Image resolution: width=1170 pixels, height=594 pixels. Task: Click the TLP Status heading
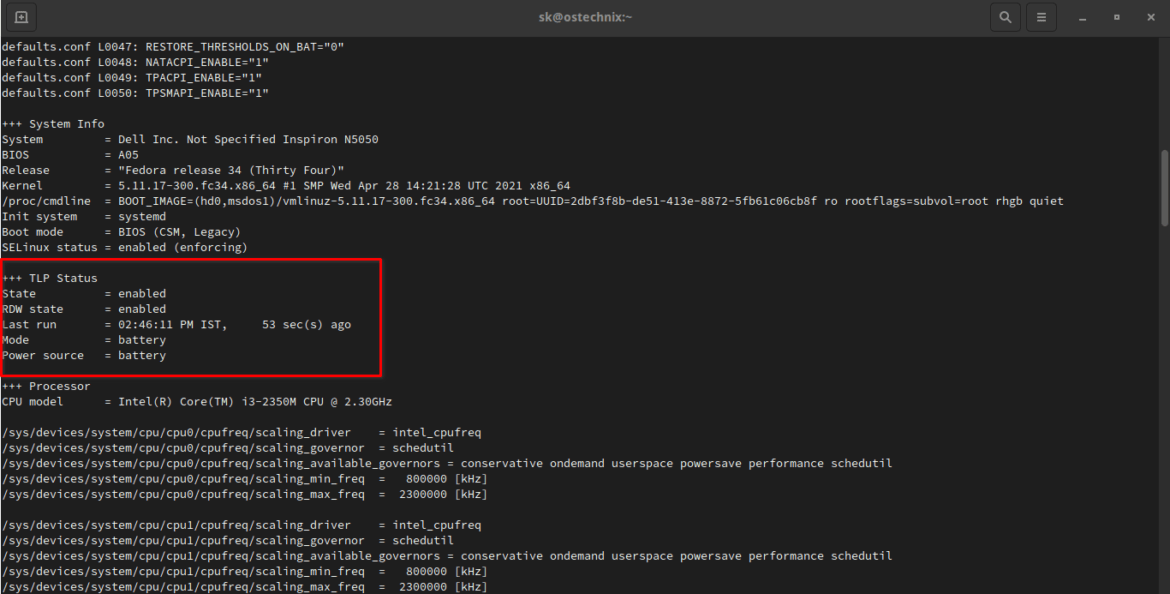pos(53,277)
